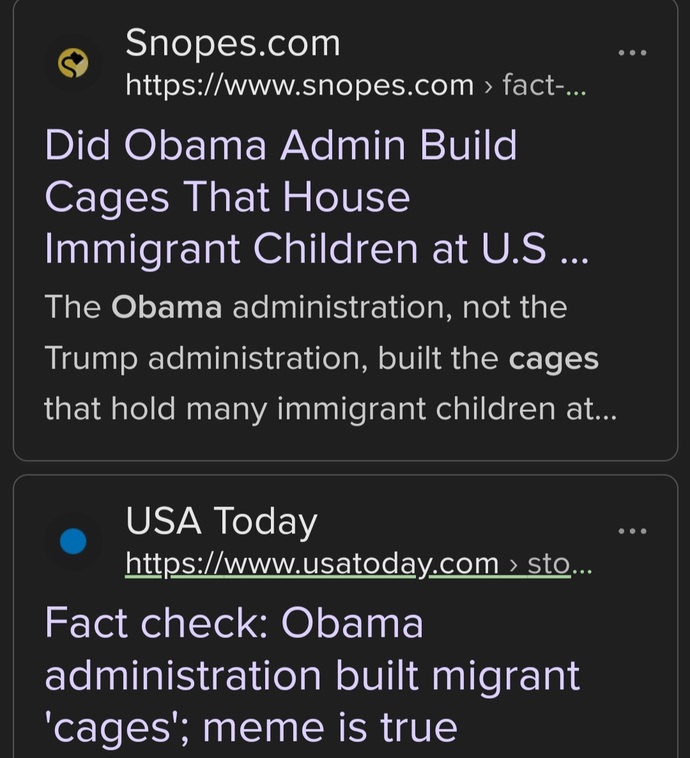Tap the Snopes favicon icon

(x=73, y=63)
